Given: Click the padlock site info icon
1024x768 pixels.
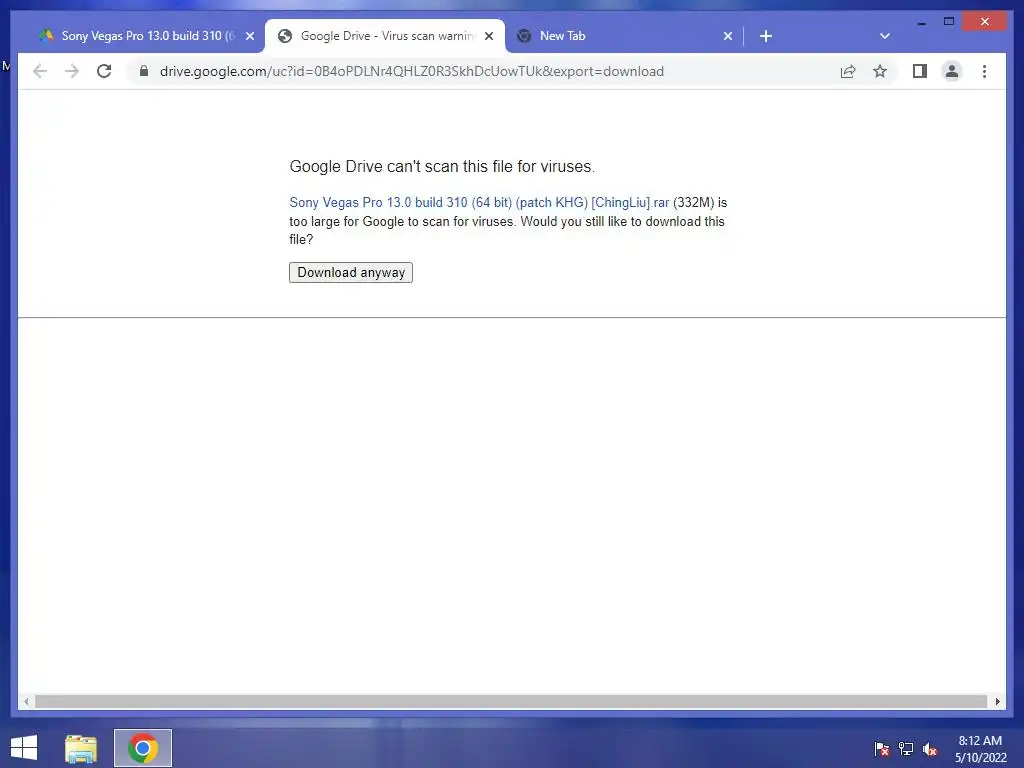Looking at the screenshot, I should pos(144,71).
